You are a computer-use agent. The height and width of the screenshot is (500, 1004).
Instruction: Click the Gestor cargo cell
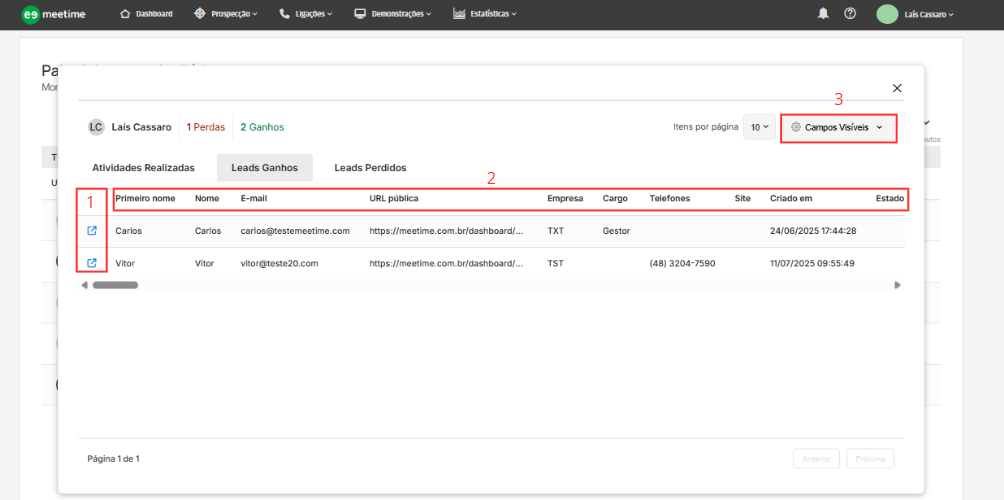pos(616,230)
